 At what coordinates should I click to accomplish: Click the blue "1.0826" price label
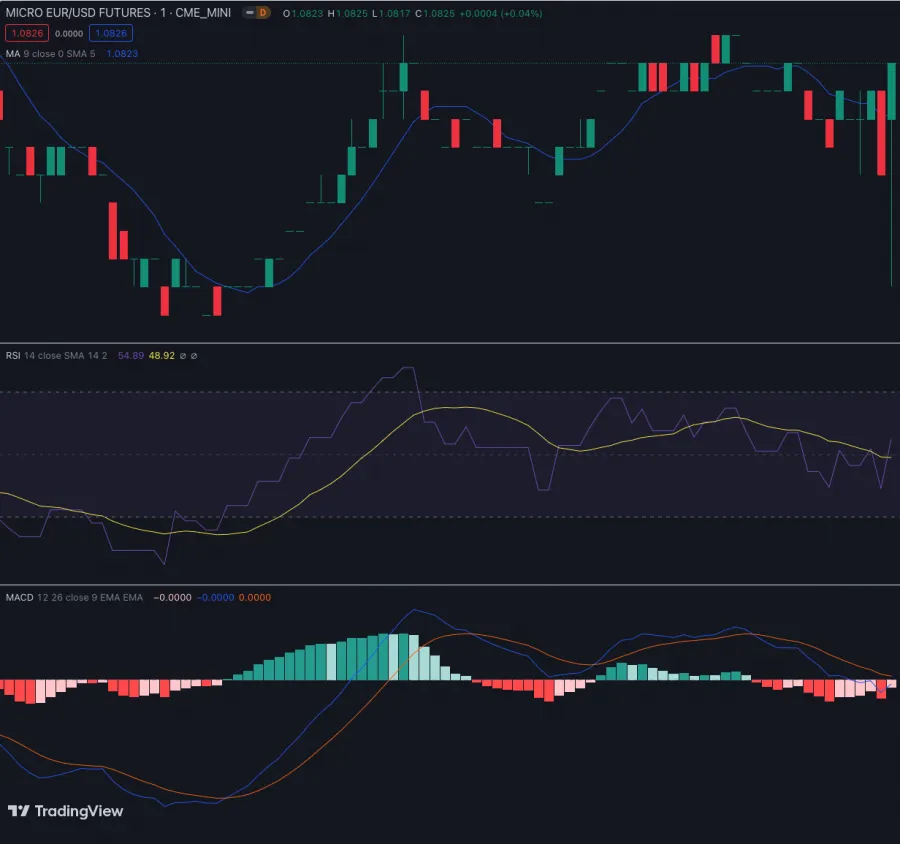click(x=112, y=33)
